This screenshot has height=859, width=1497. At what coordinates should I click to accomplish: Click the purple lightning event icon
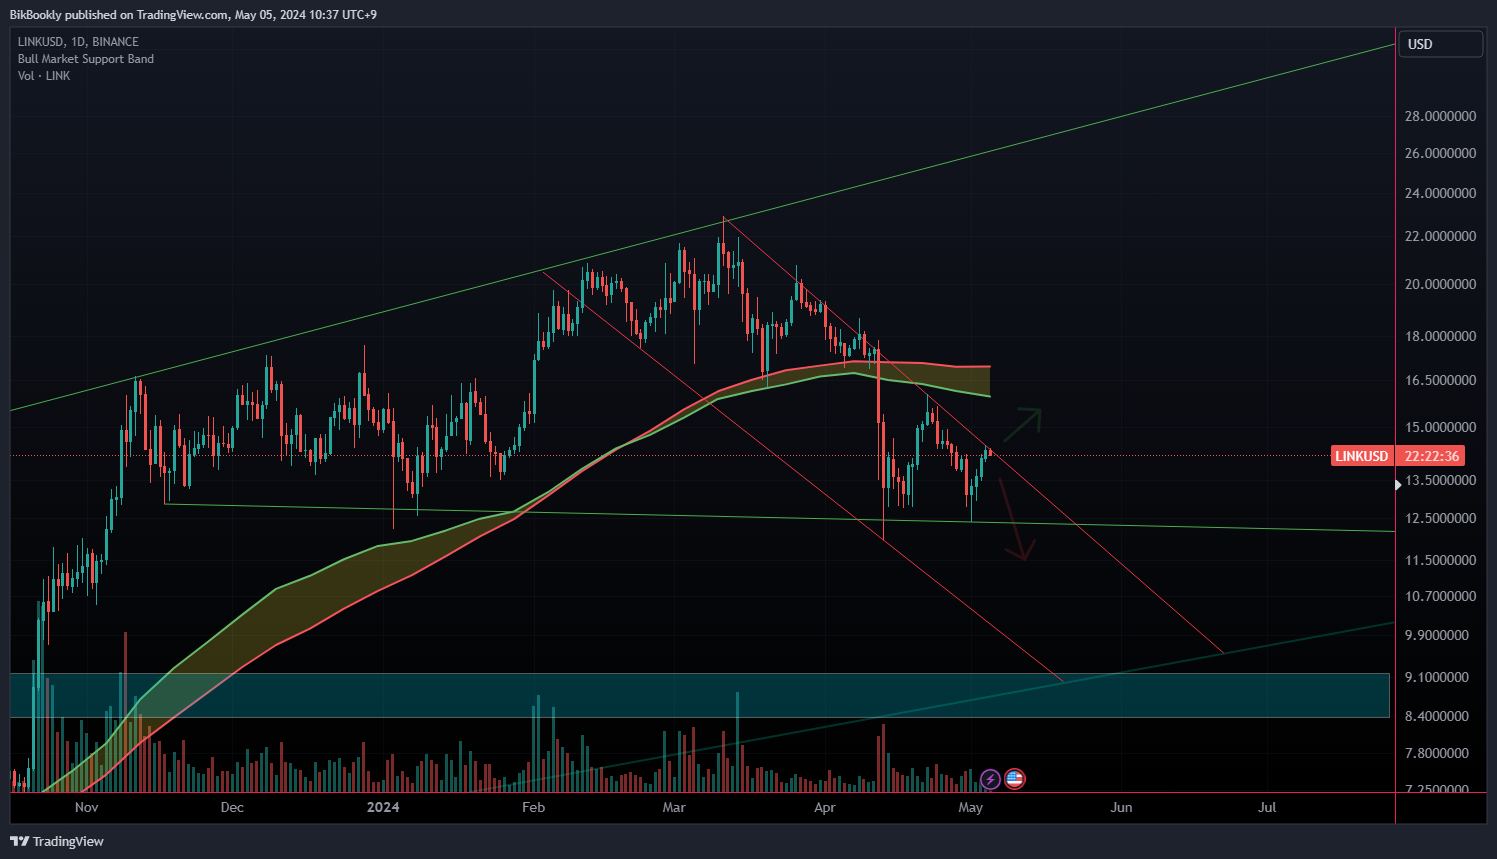(990, 779)
